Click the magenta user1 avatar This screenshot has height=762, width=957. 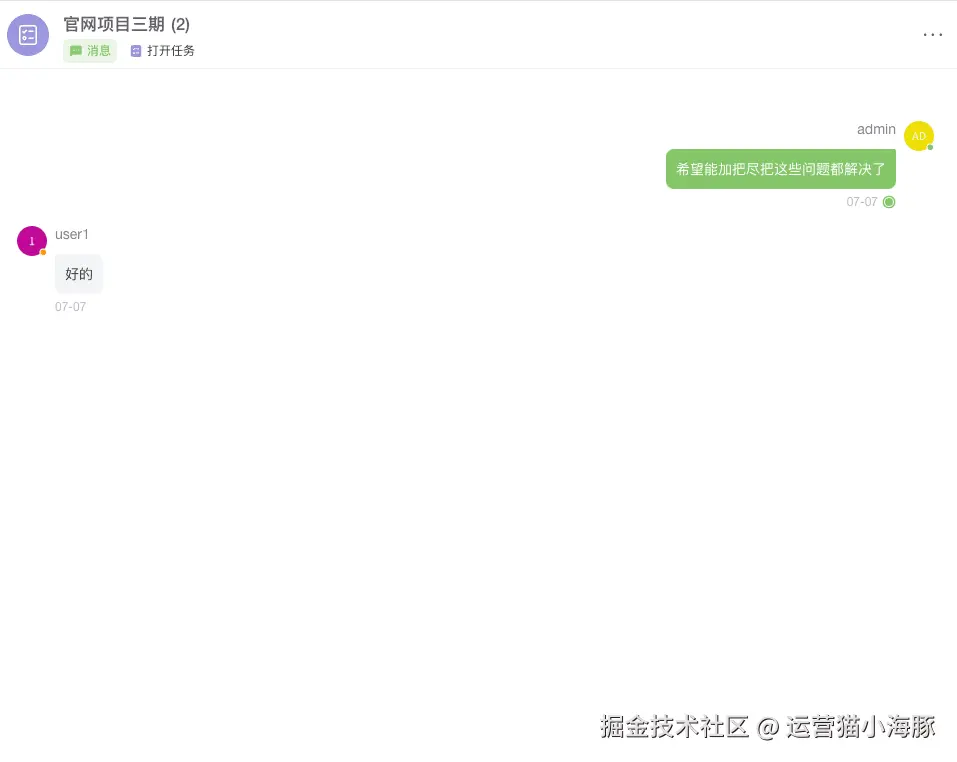[32, 241]
